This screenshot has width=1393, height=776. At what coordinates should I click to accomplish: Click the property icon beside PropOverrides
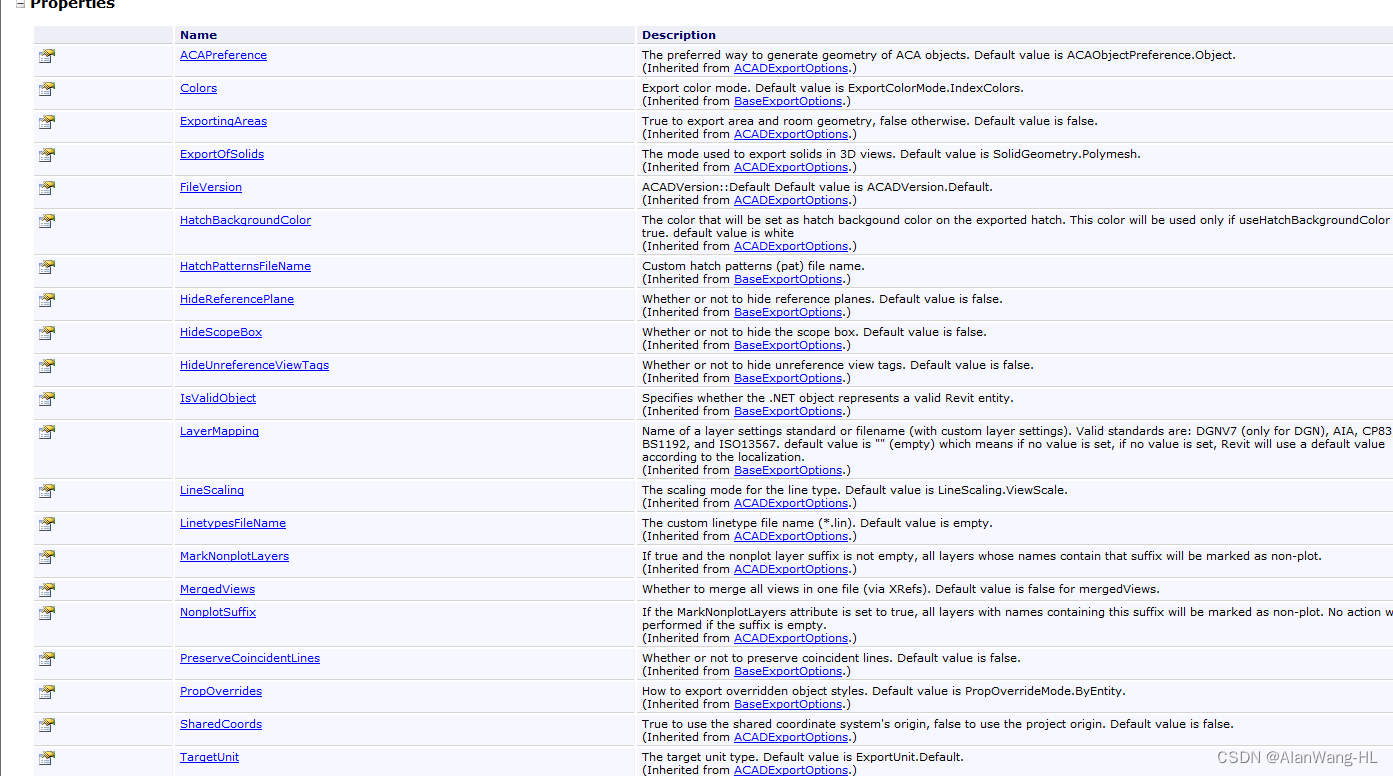coord(47,692)
